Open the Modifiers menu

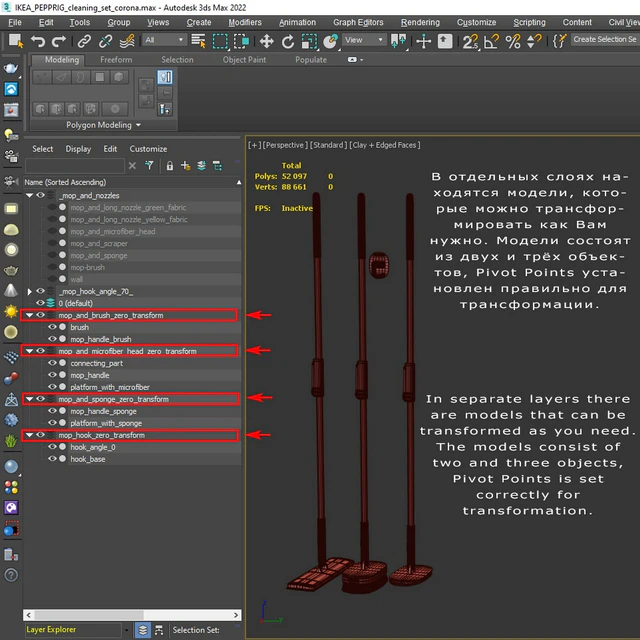pos(245,22)
